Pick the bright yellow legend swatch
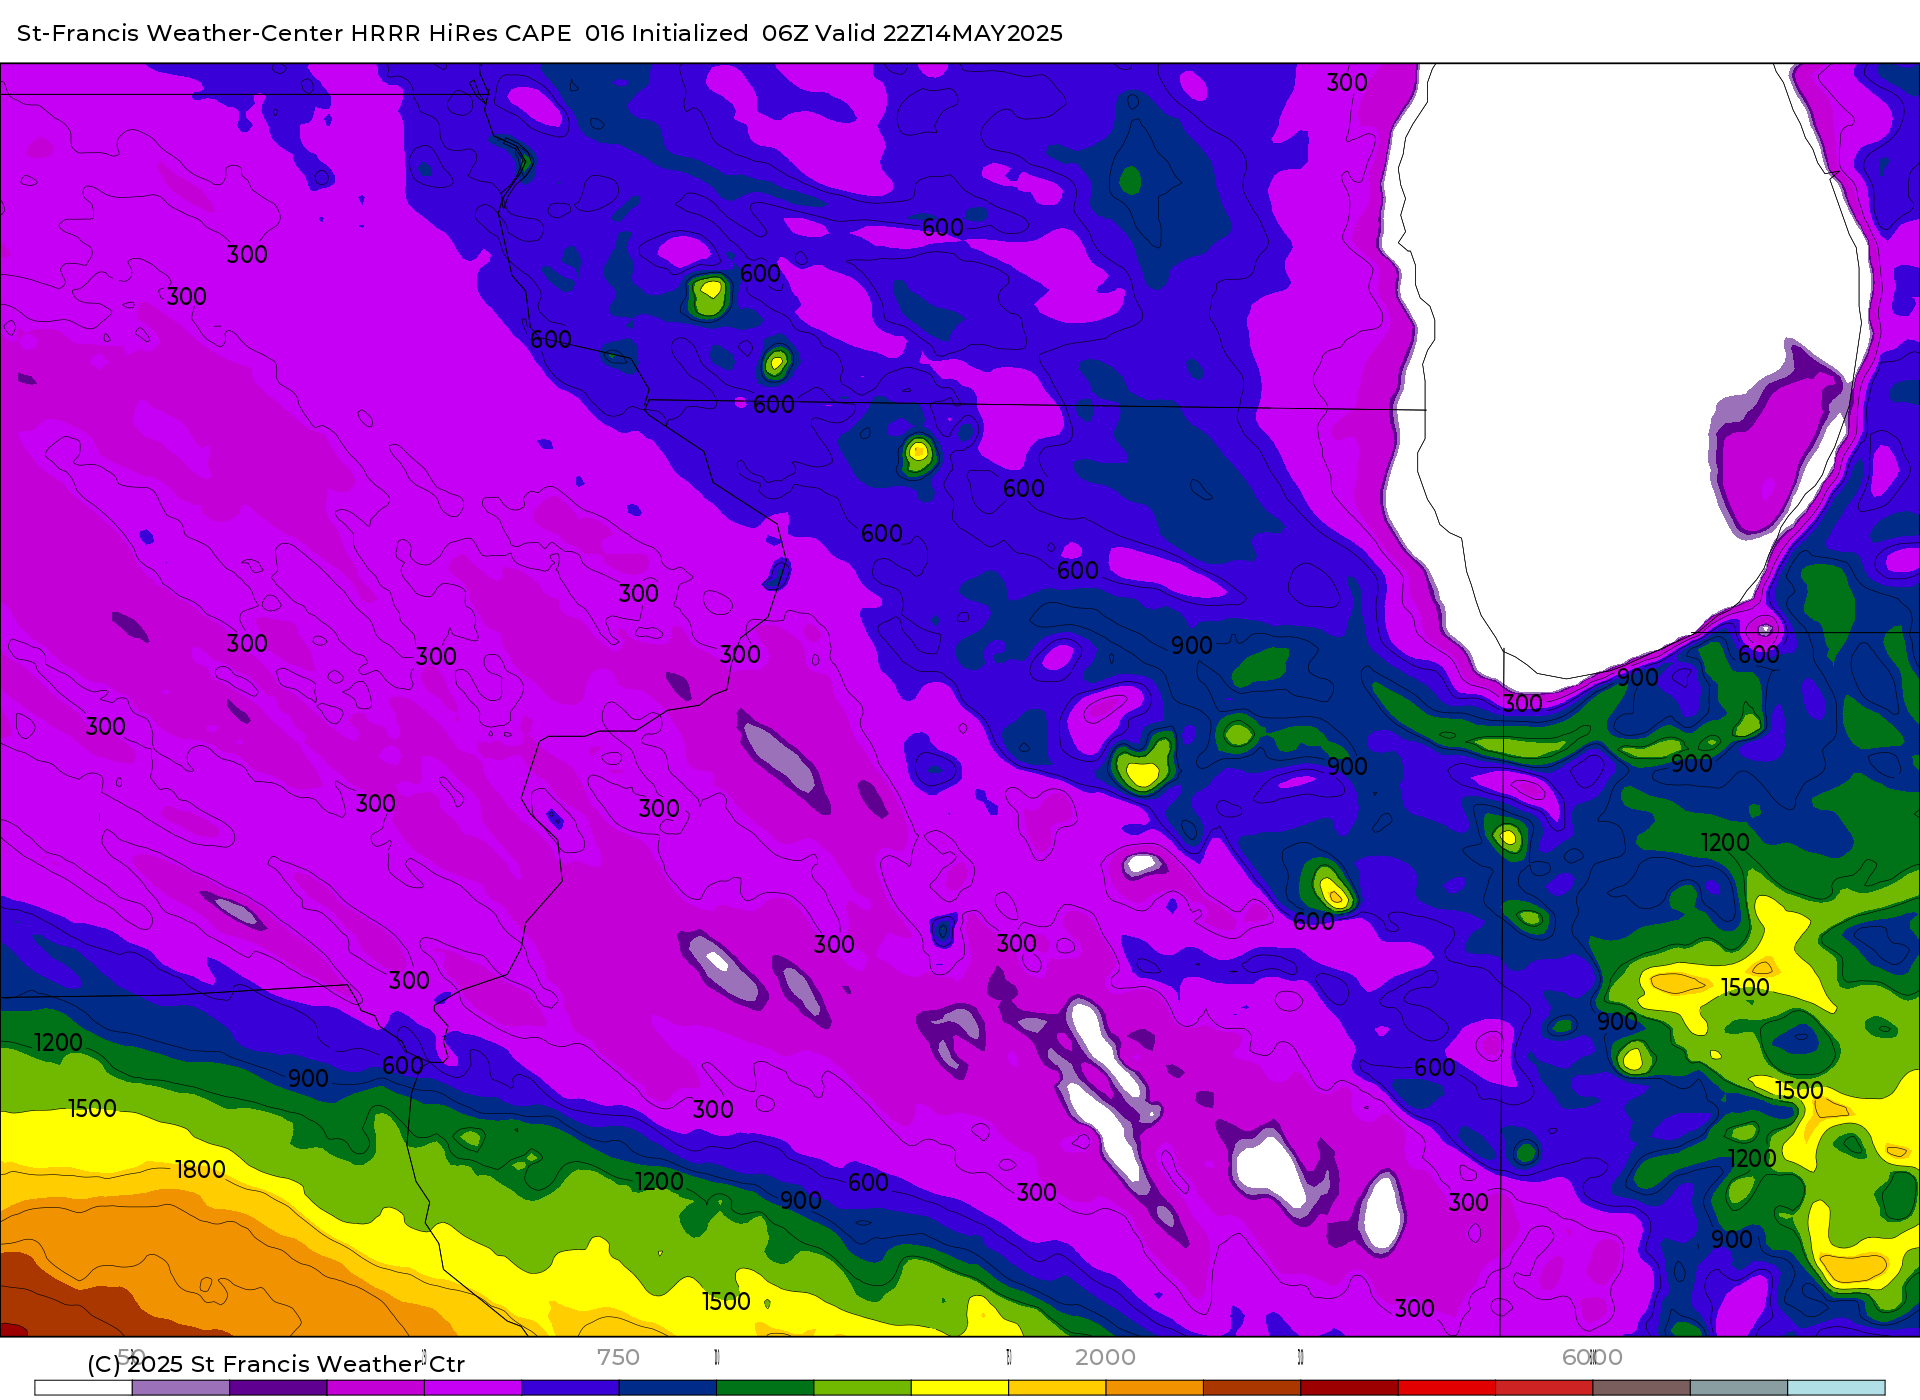The height and width of the screenshot is (1400, 1920). click(x=960, y=1388)
